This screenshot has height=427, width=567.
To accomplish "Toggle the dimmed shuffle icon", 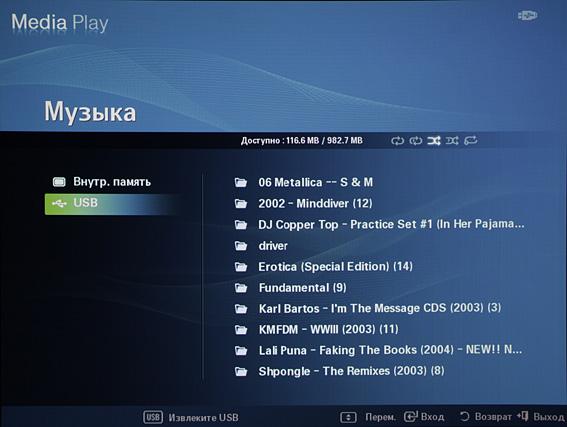I will 452,141.
